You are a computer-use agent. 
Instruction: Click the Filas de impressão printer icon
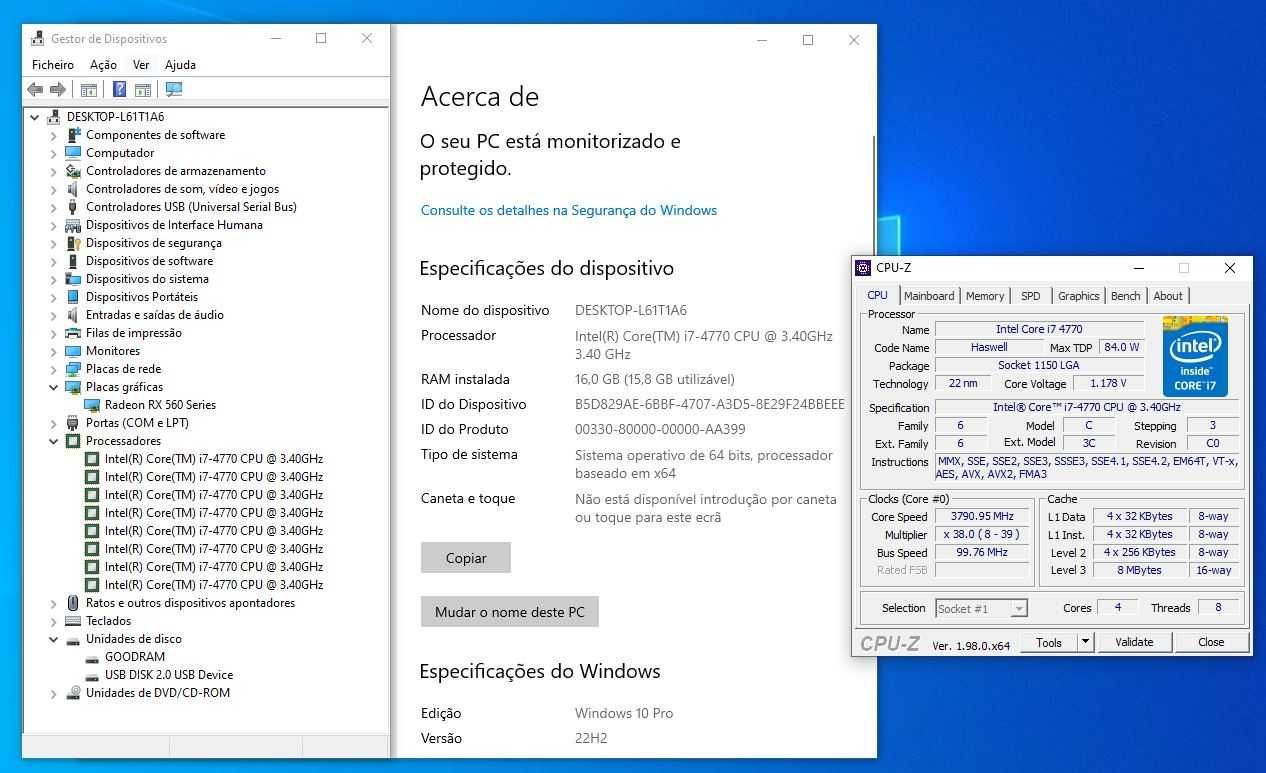pos(73,333)
